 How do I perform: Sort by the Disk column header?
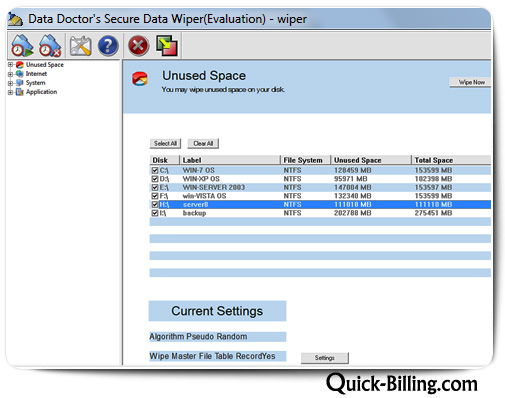click(164, 160)
